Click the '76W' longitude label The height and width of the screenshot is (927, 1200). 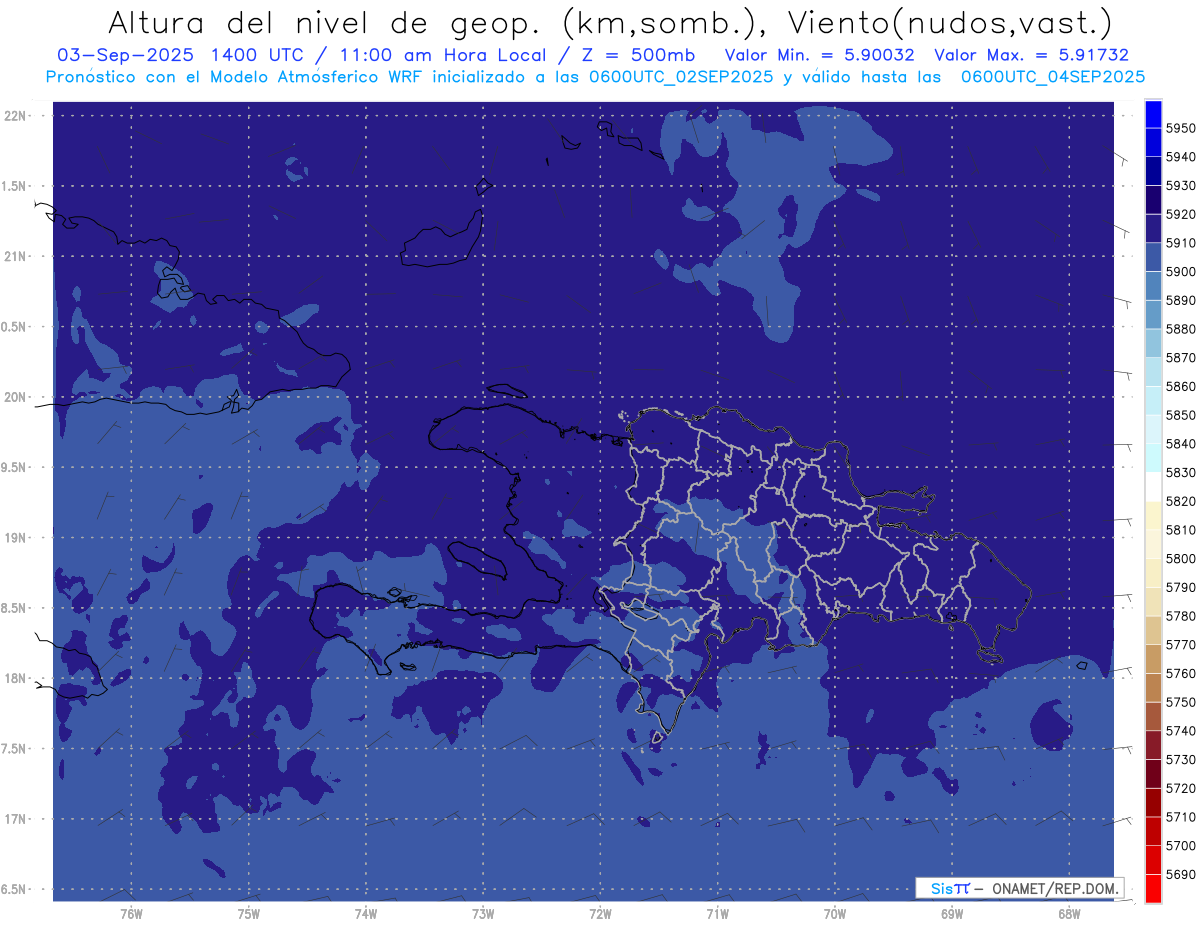point(131,915)
